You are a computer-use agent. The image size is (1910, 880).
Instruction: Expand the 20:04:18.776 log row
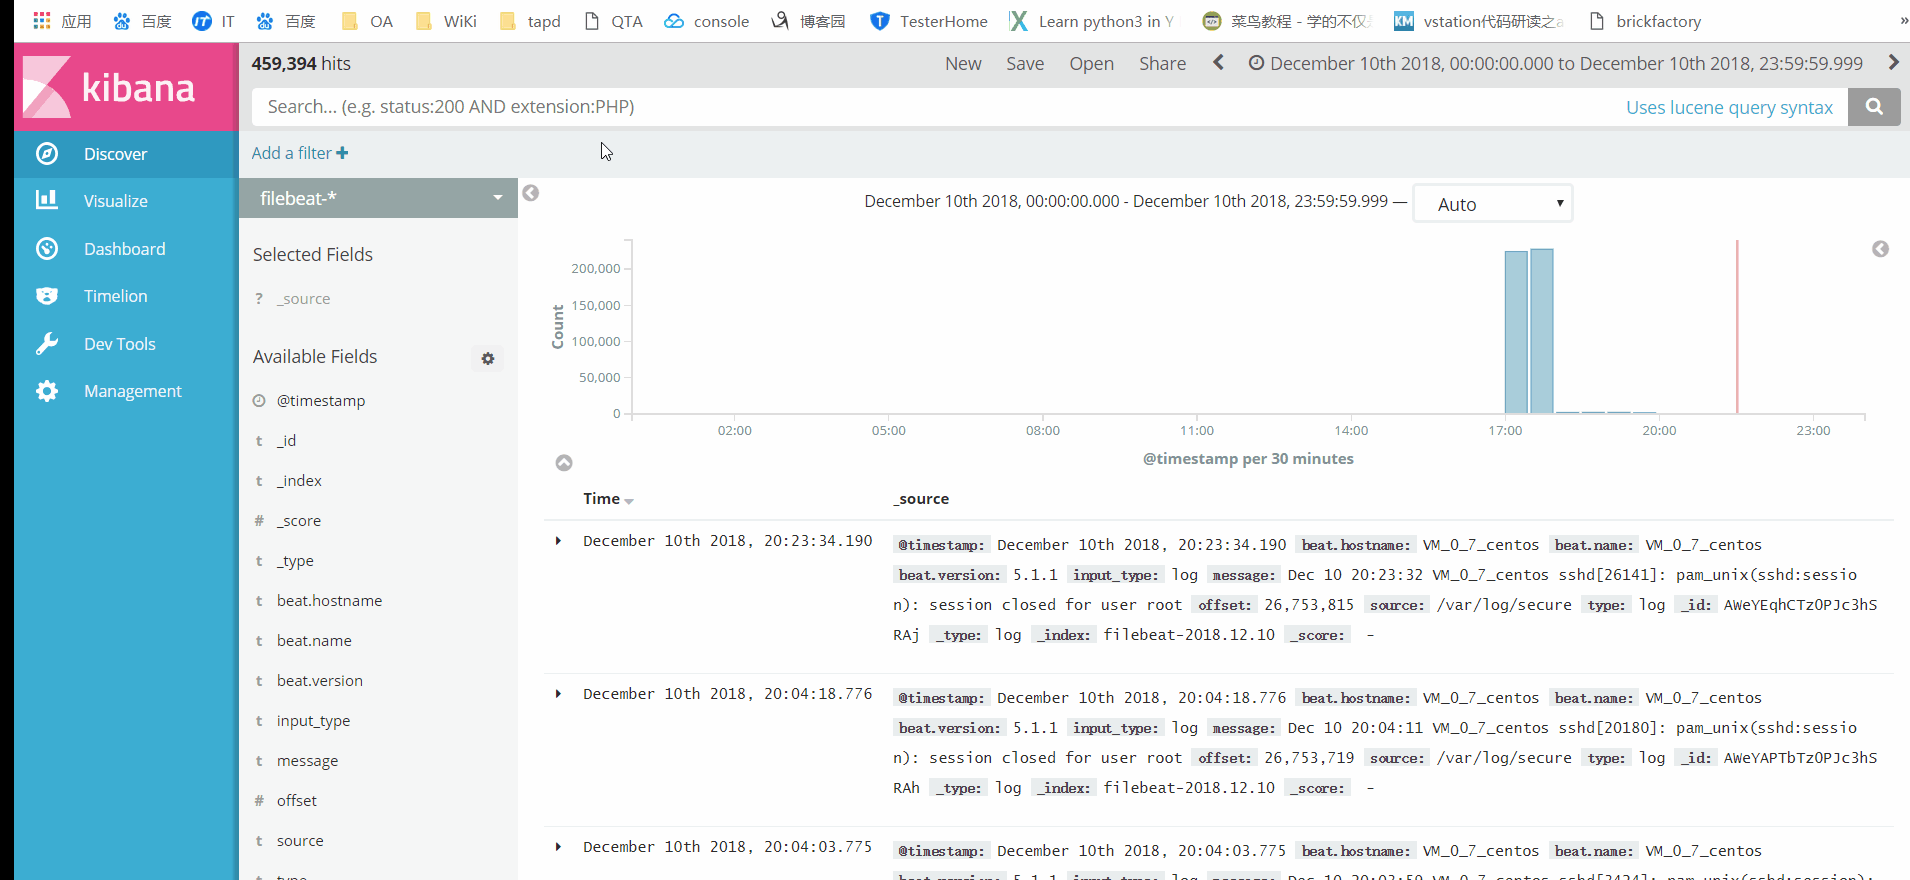558,694
